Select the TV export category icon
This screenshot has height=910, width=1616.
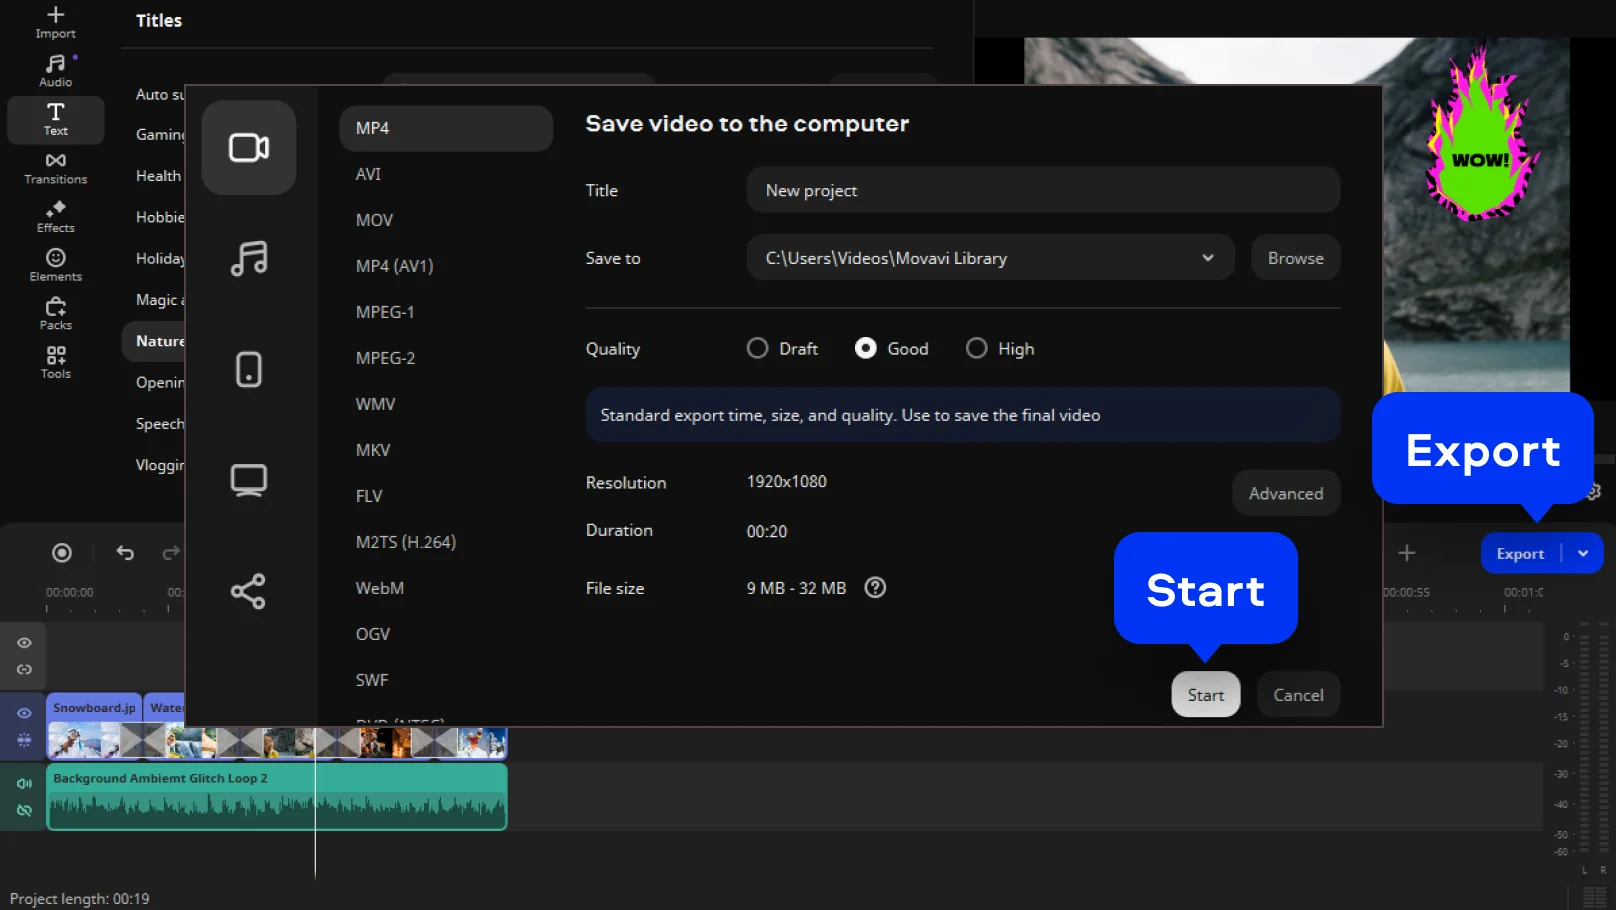click(x=249, y=480)
